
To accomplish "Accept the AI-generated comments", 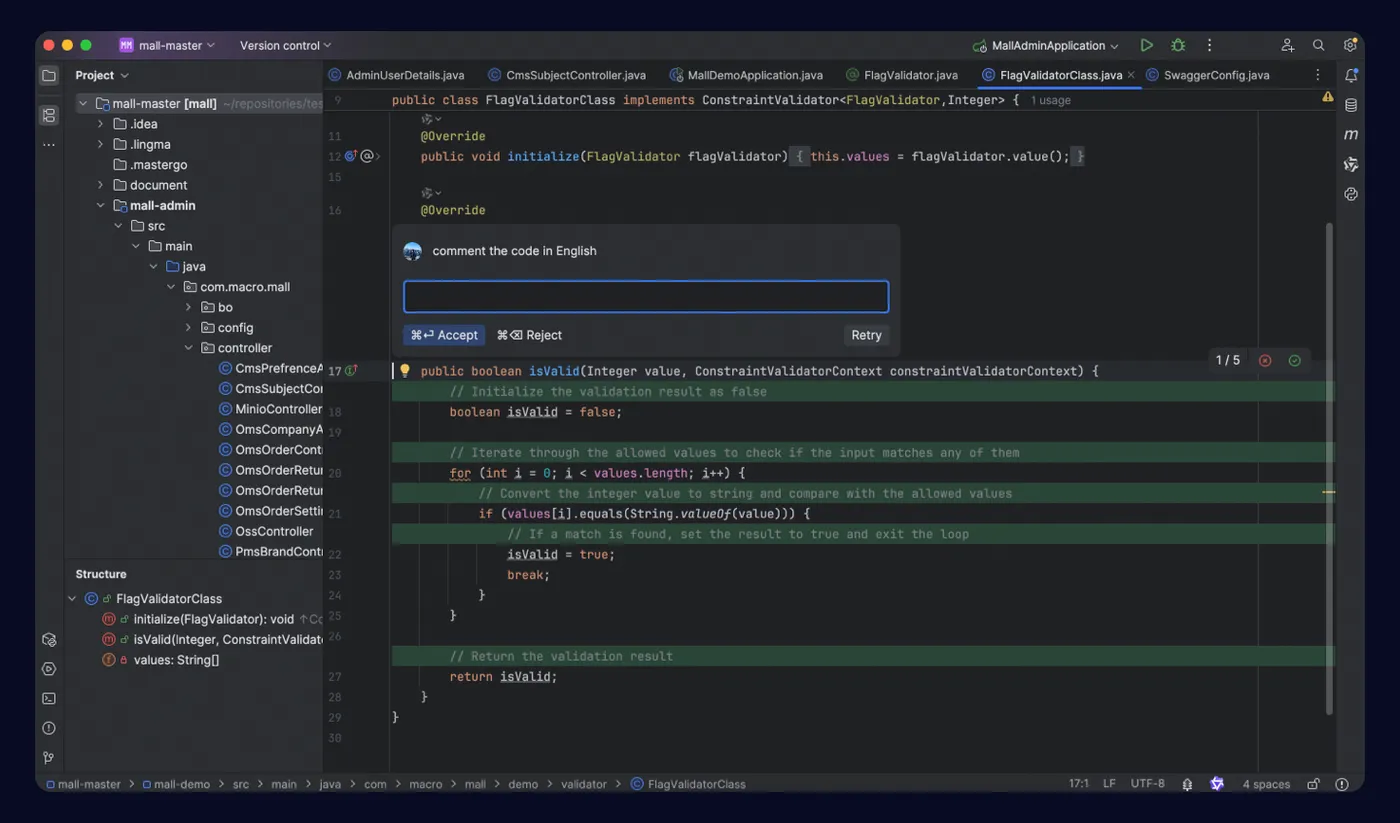I will (x=444, y=335).
